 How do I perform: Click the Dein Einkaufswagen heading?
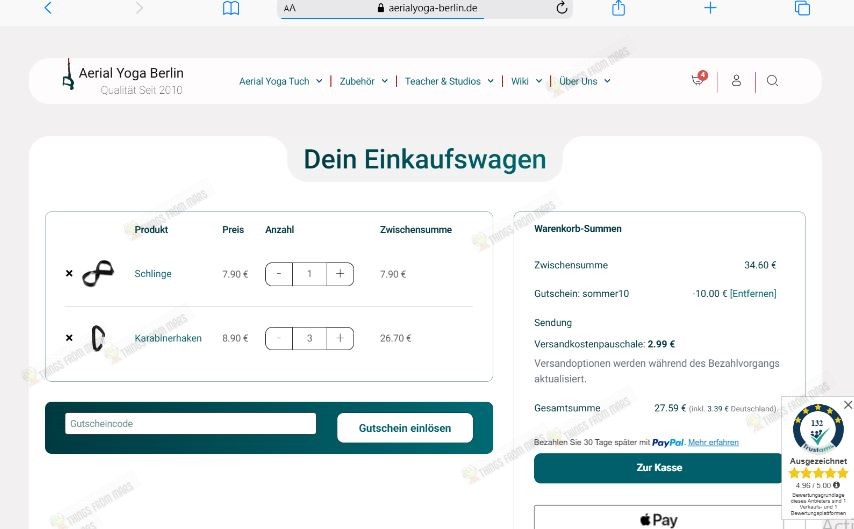click(425, 160)
